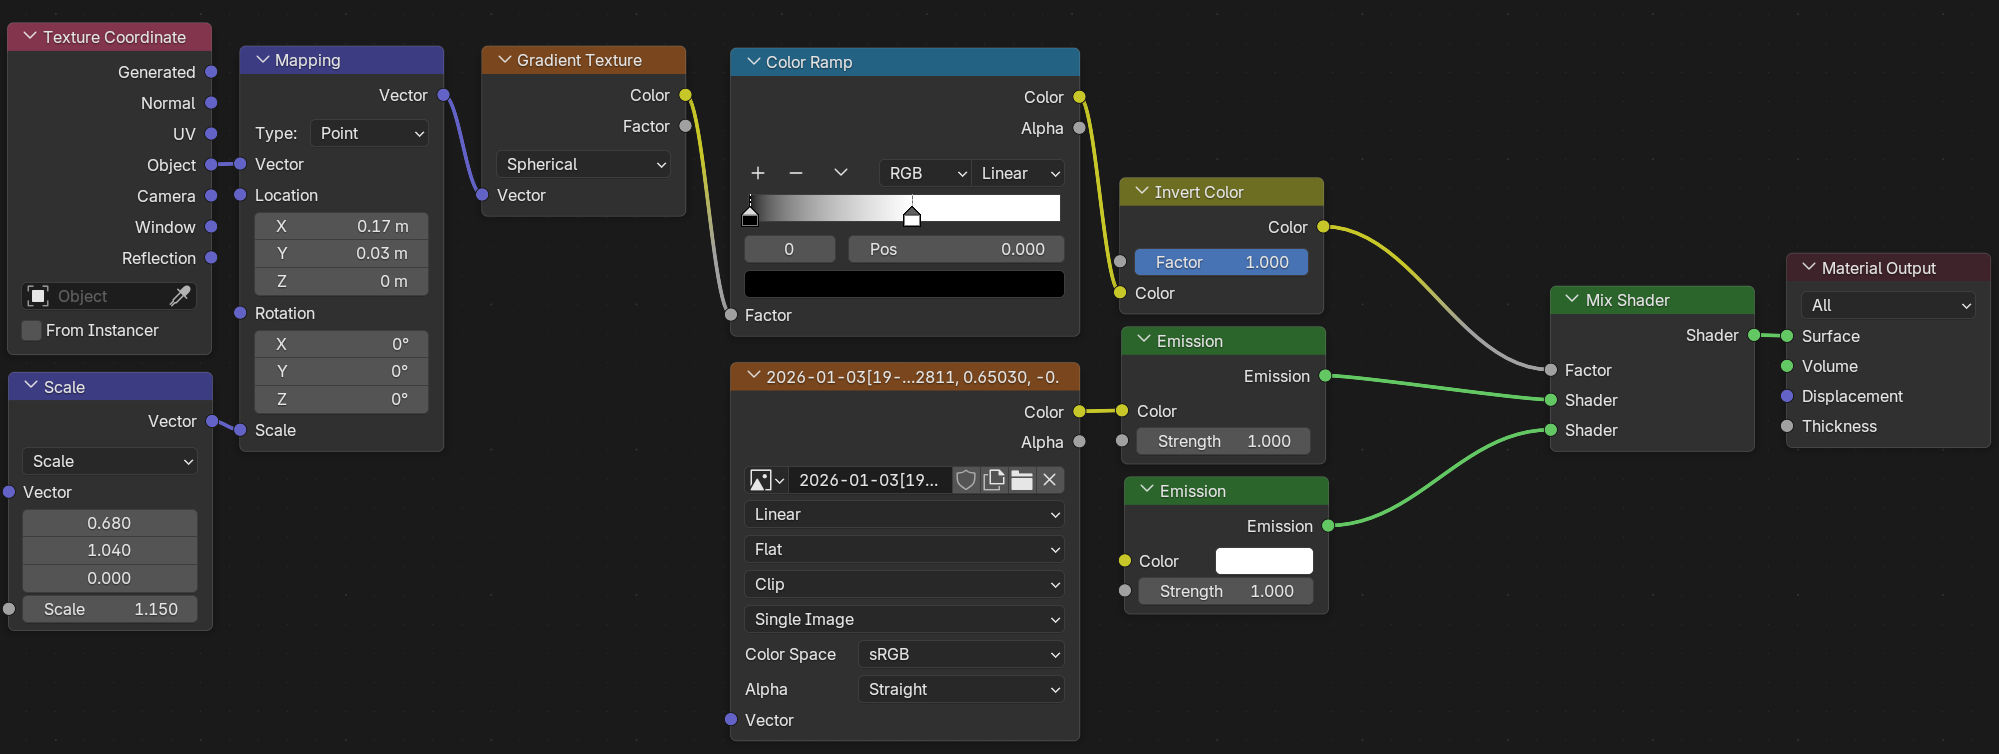Click Generated output socket
This screenshot has height=754, width=1999.
pos(211,72)
